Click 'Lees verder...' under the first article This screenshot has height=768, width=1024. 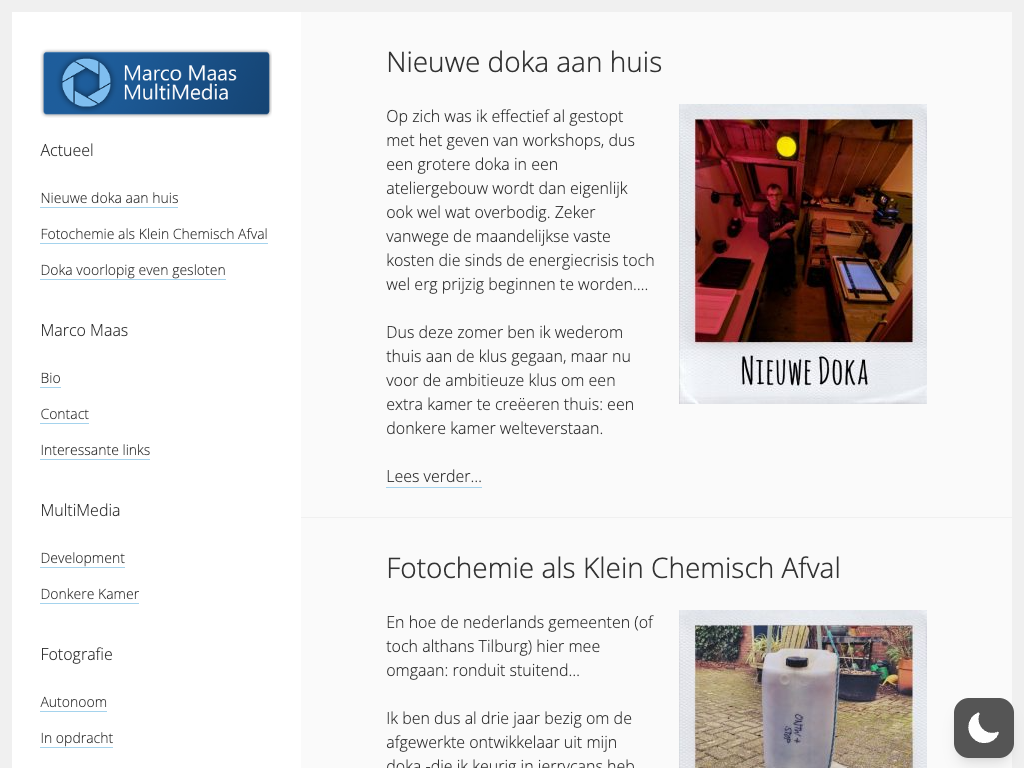coord(433,476)
